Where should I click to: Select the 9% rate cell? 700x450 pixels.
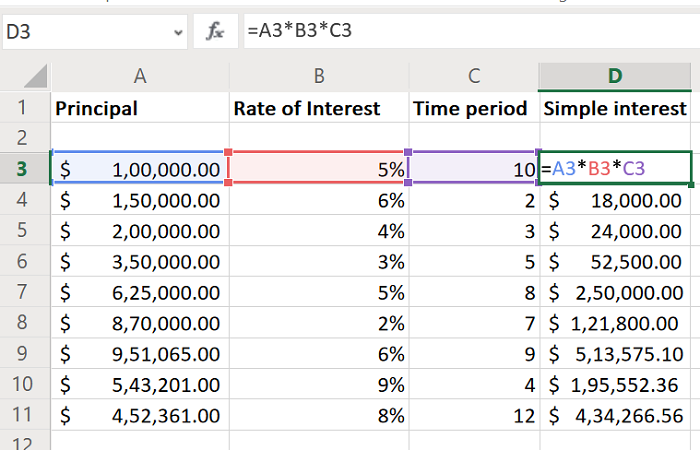point(317,385)
